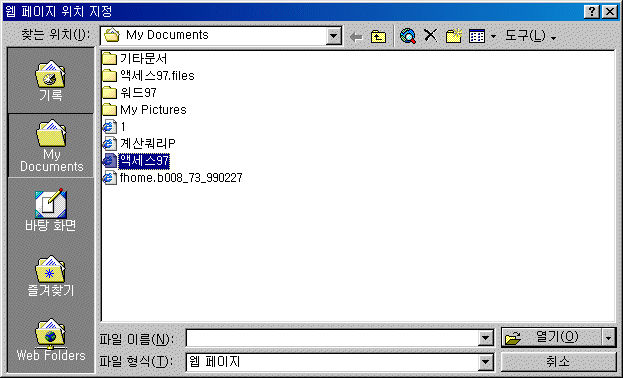Open the 도구(L) tools menu
Viewport: 623px width, 378px height.
pyautogui.click(x=530, y=36)
